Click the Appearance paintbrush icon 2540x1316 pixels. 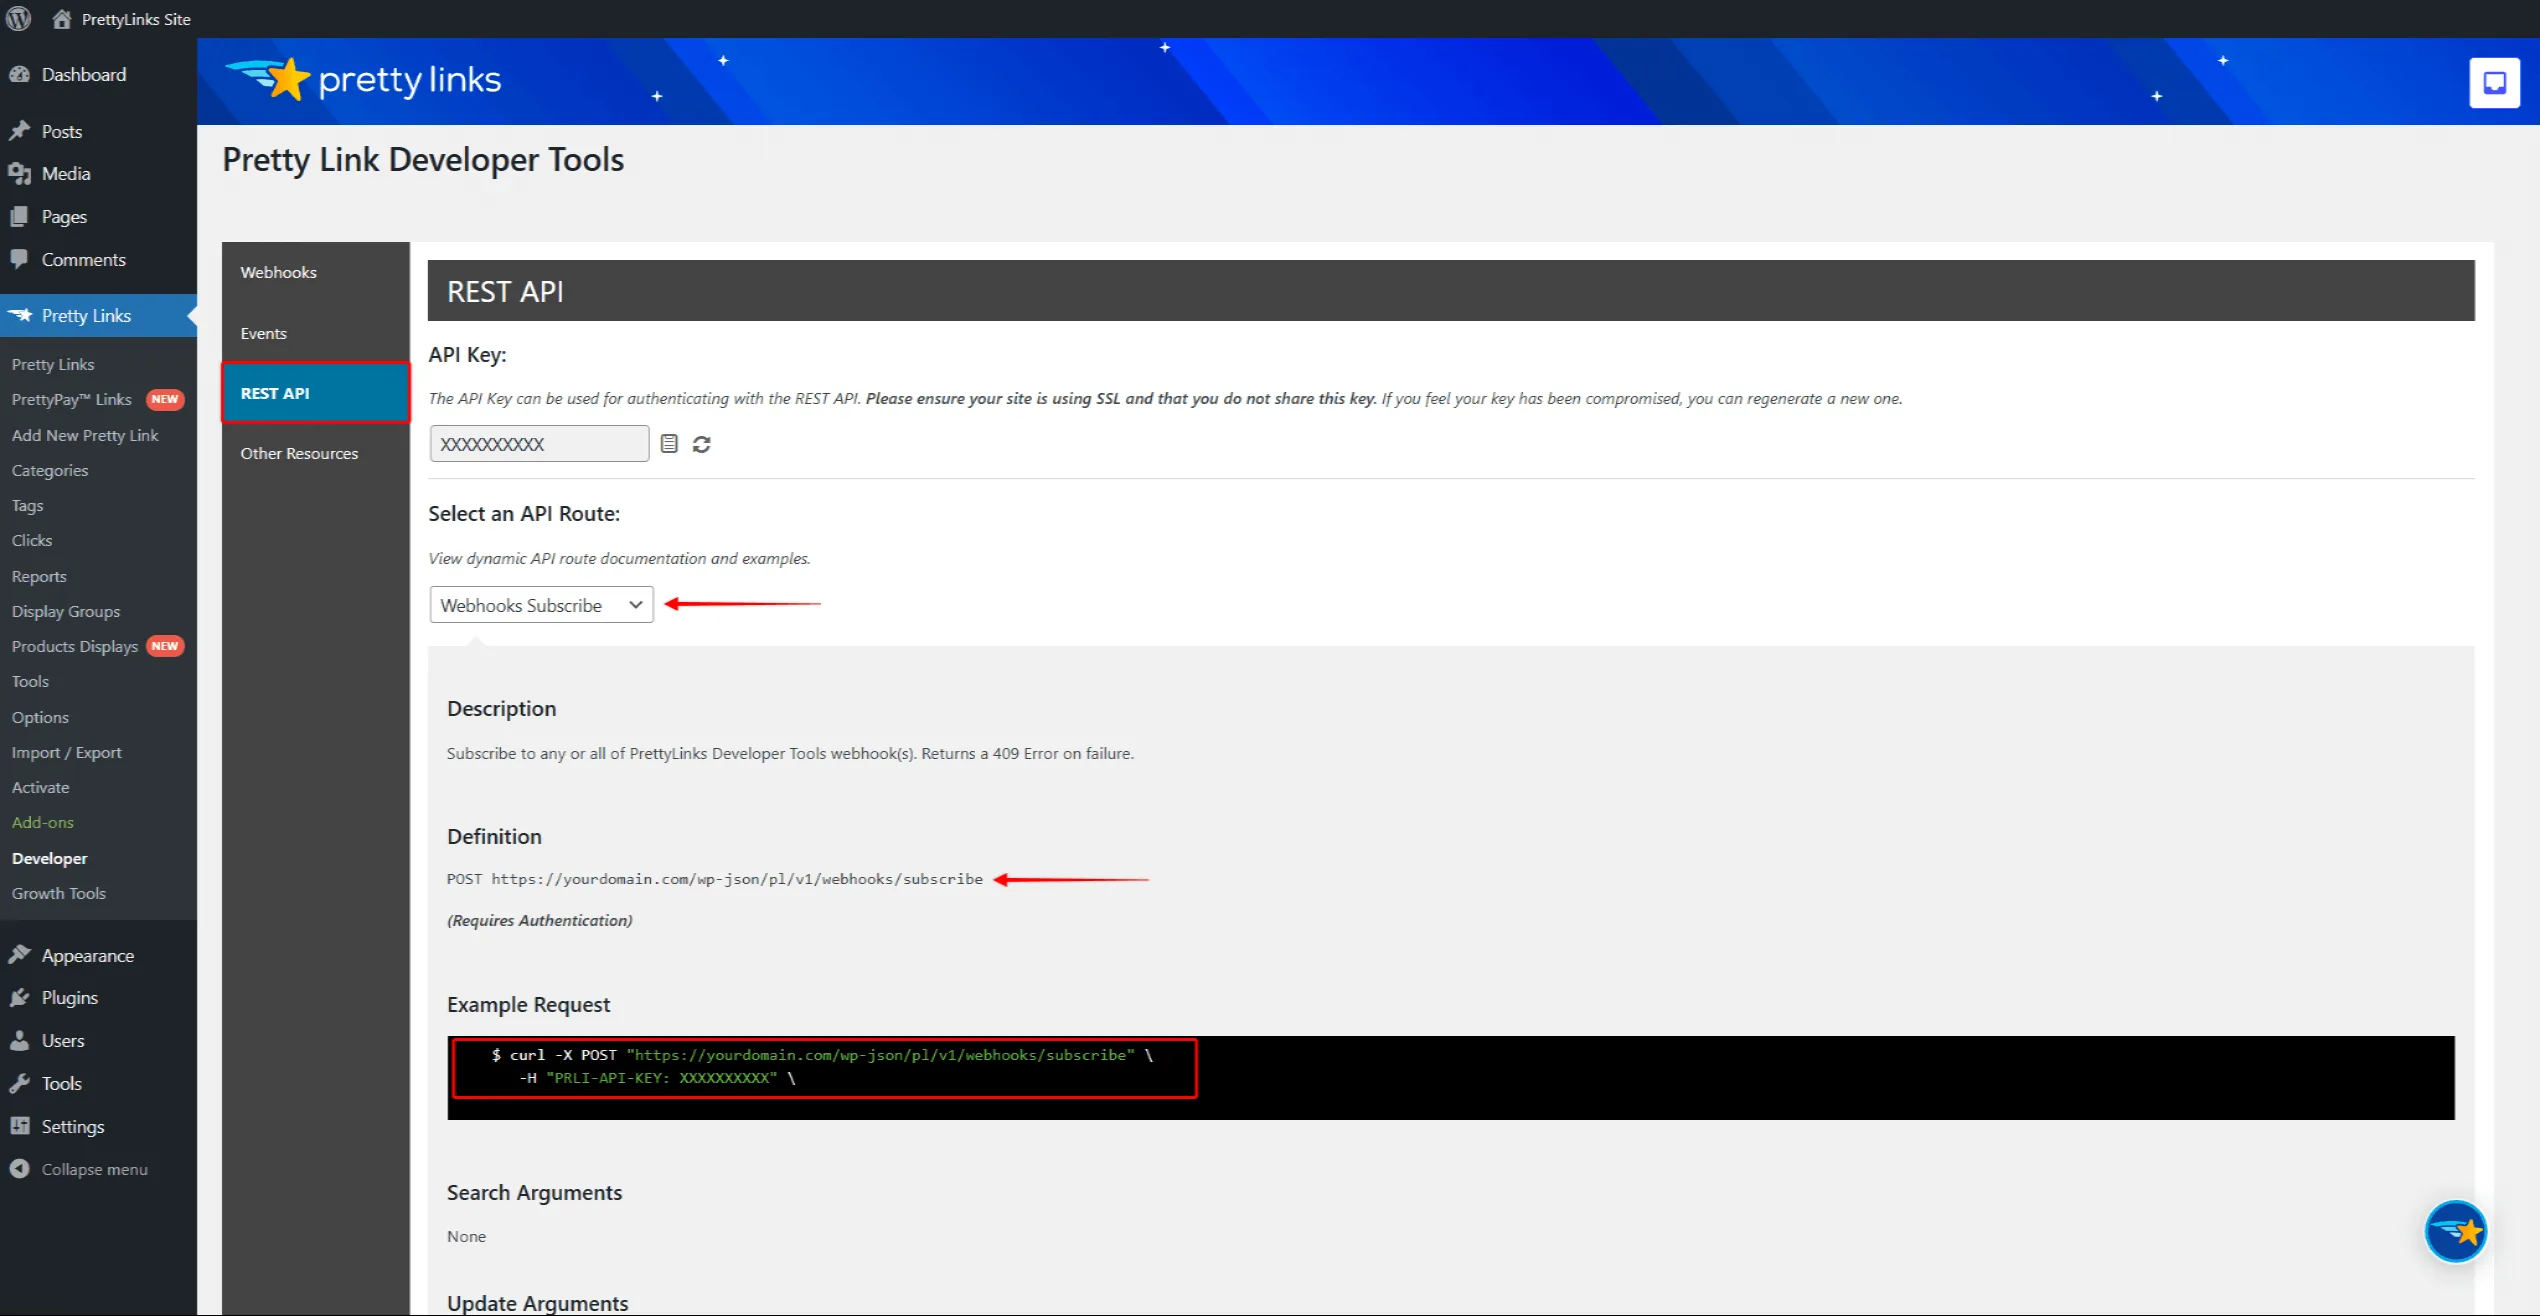(19, 955)
